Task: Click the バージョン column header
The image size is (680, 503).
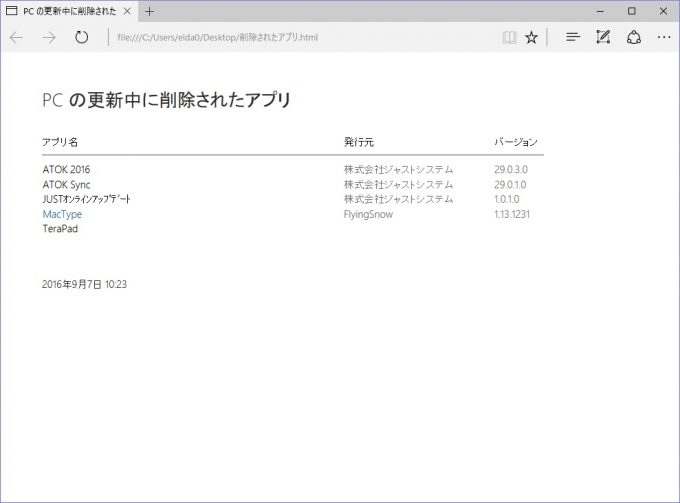Action: [x=516, y=142]
